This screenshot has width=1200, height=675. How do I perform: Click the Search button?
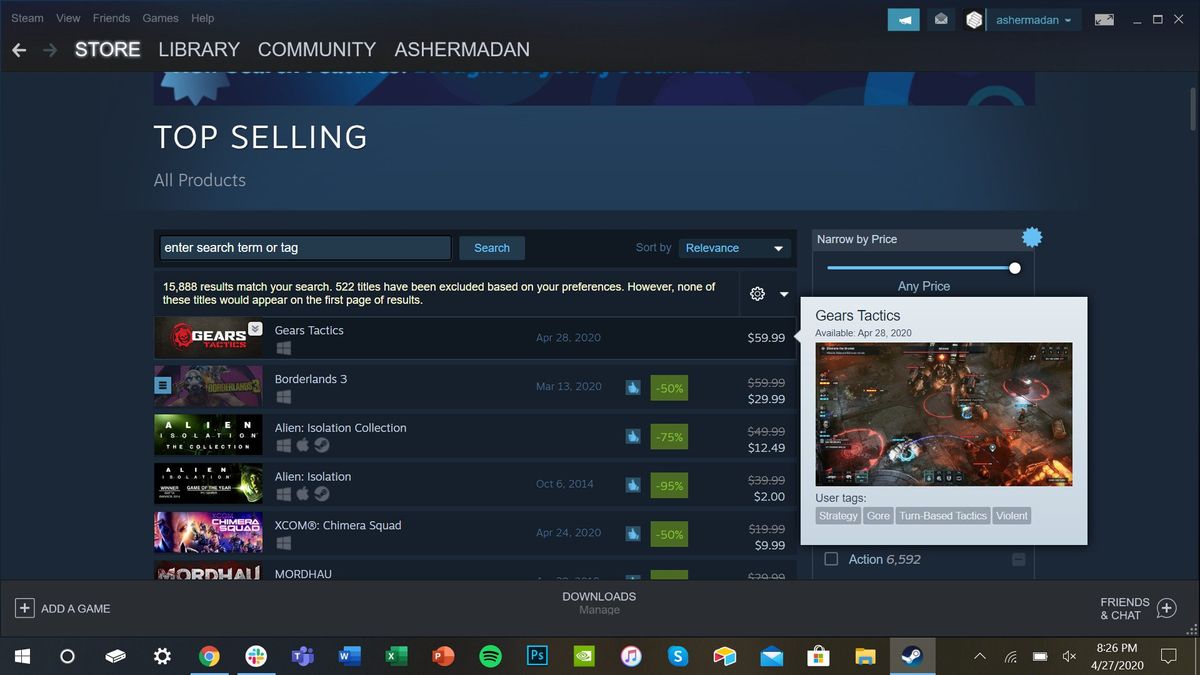492,247
